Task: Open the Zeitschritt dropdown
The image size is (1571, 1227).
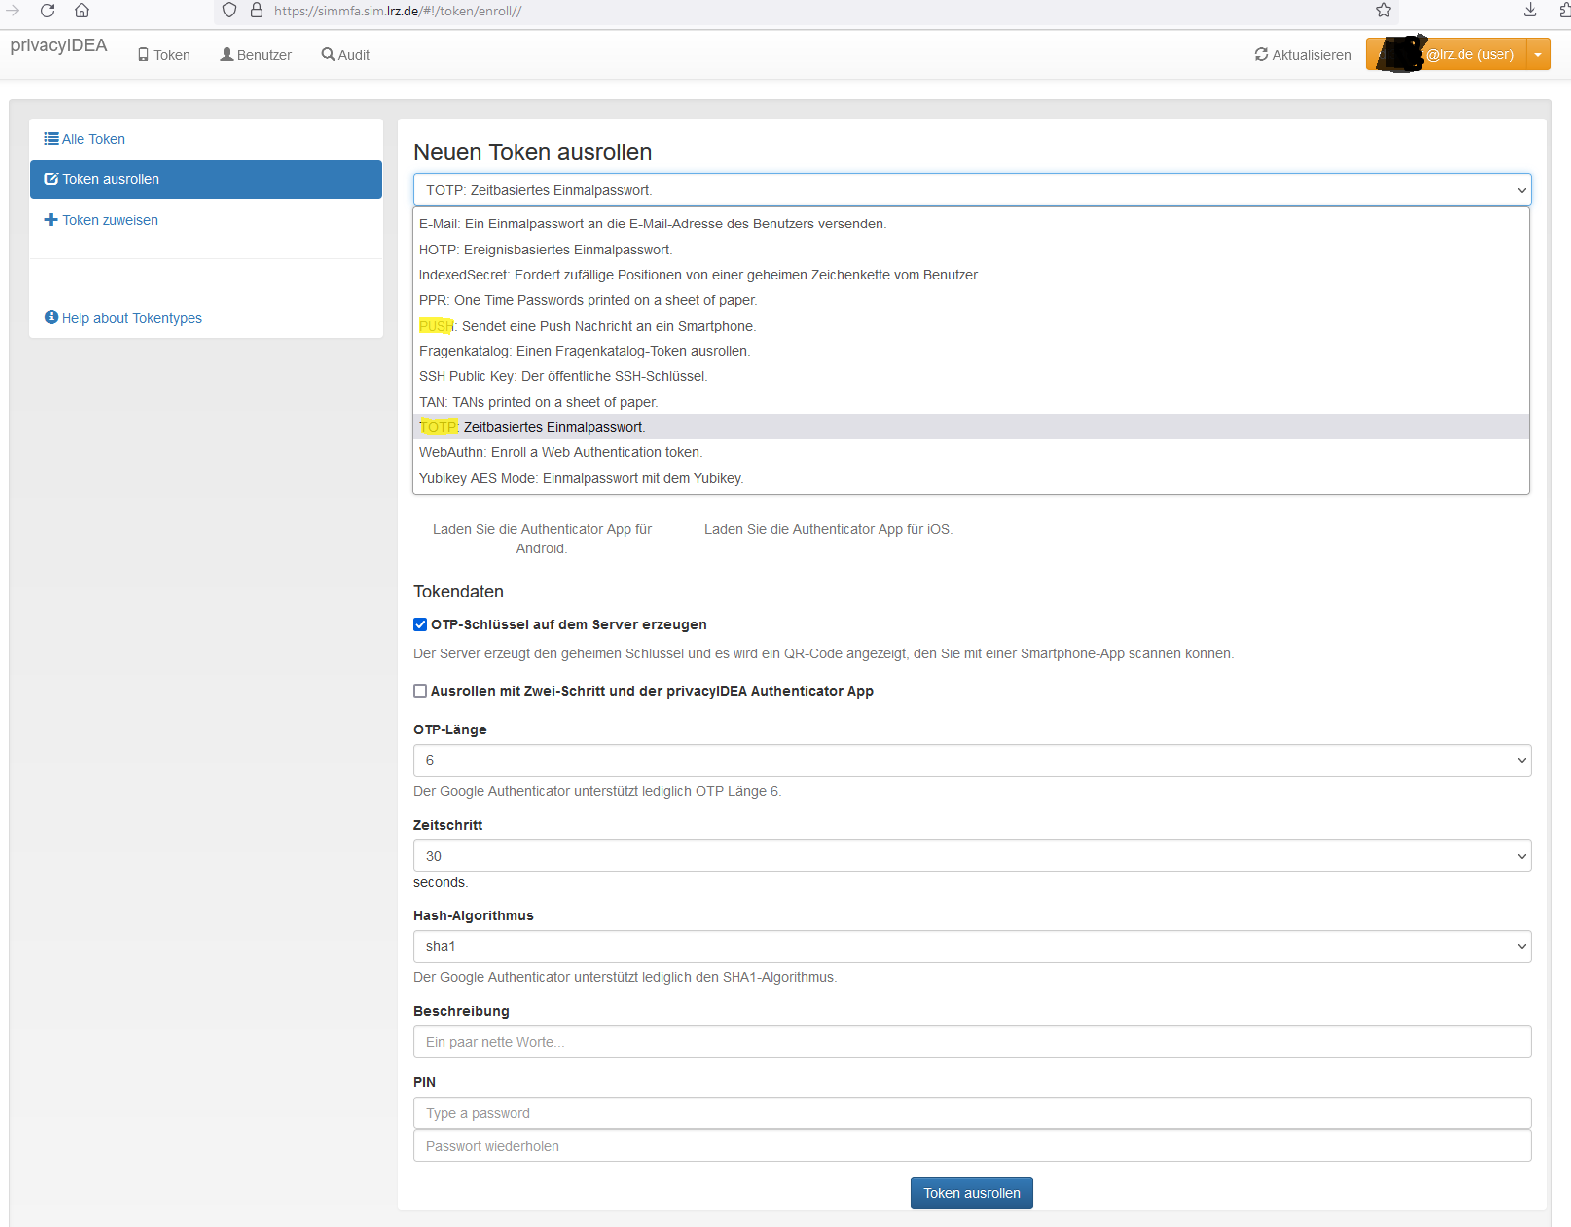Action: [x=972, y=855]
